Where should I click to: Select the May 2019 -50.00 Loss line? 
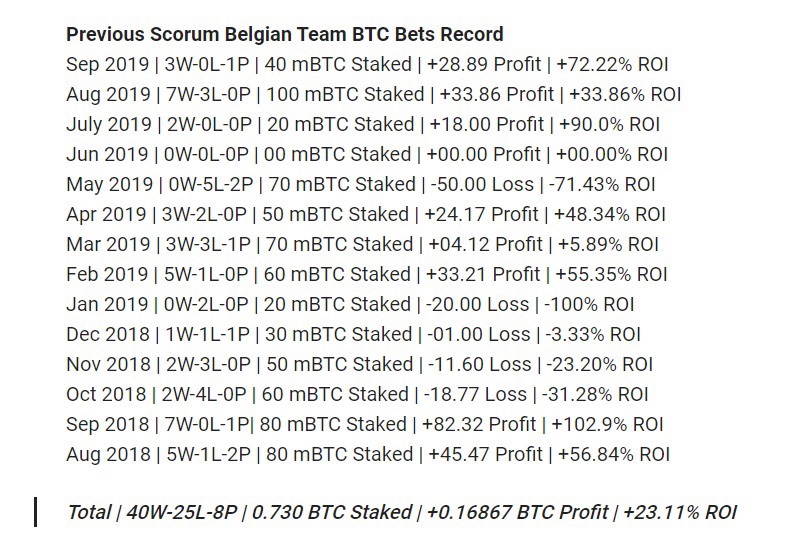pyautogui.click(x=361, y=185)
